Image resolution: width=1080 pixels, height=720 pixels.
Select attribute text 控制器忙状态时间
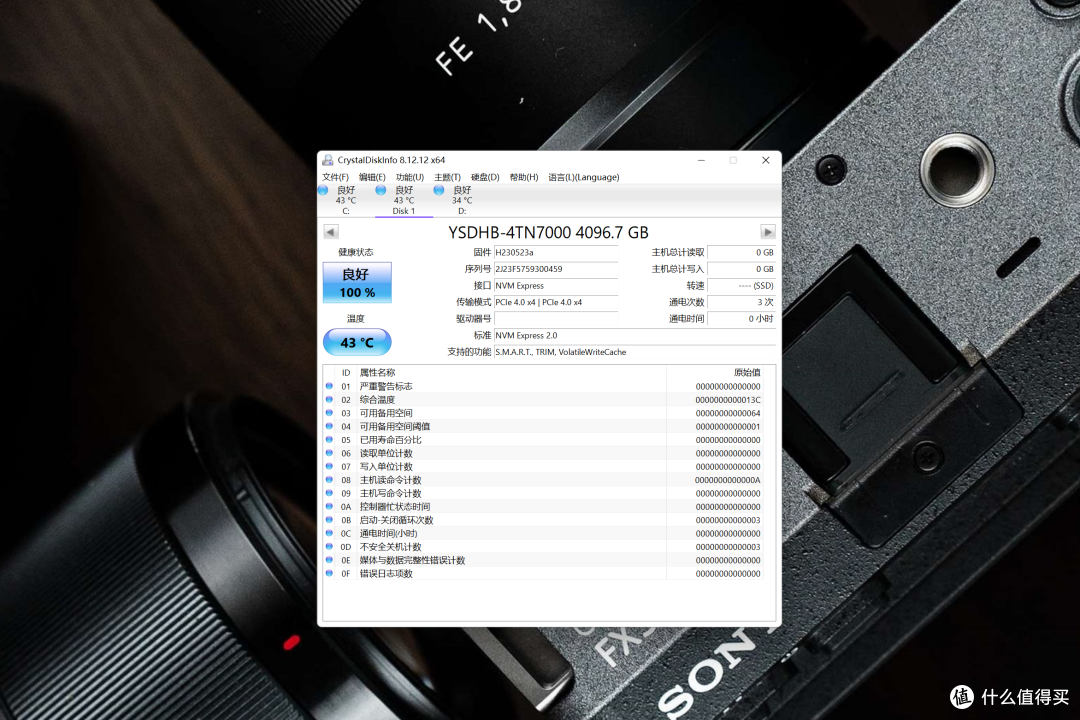(x=395, y=506)
